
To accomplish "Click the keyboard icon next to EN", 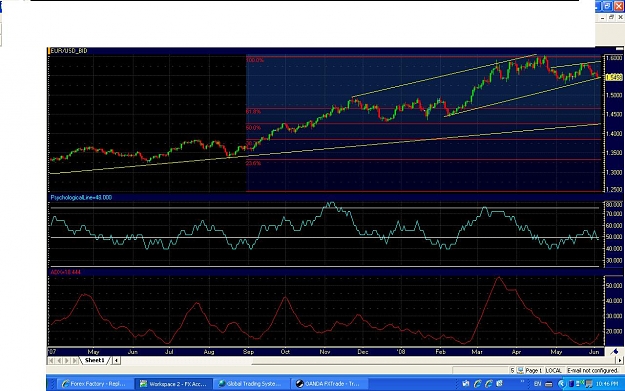I will coord(548,384).
